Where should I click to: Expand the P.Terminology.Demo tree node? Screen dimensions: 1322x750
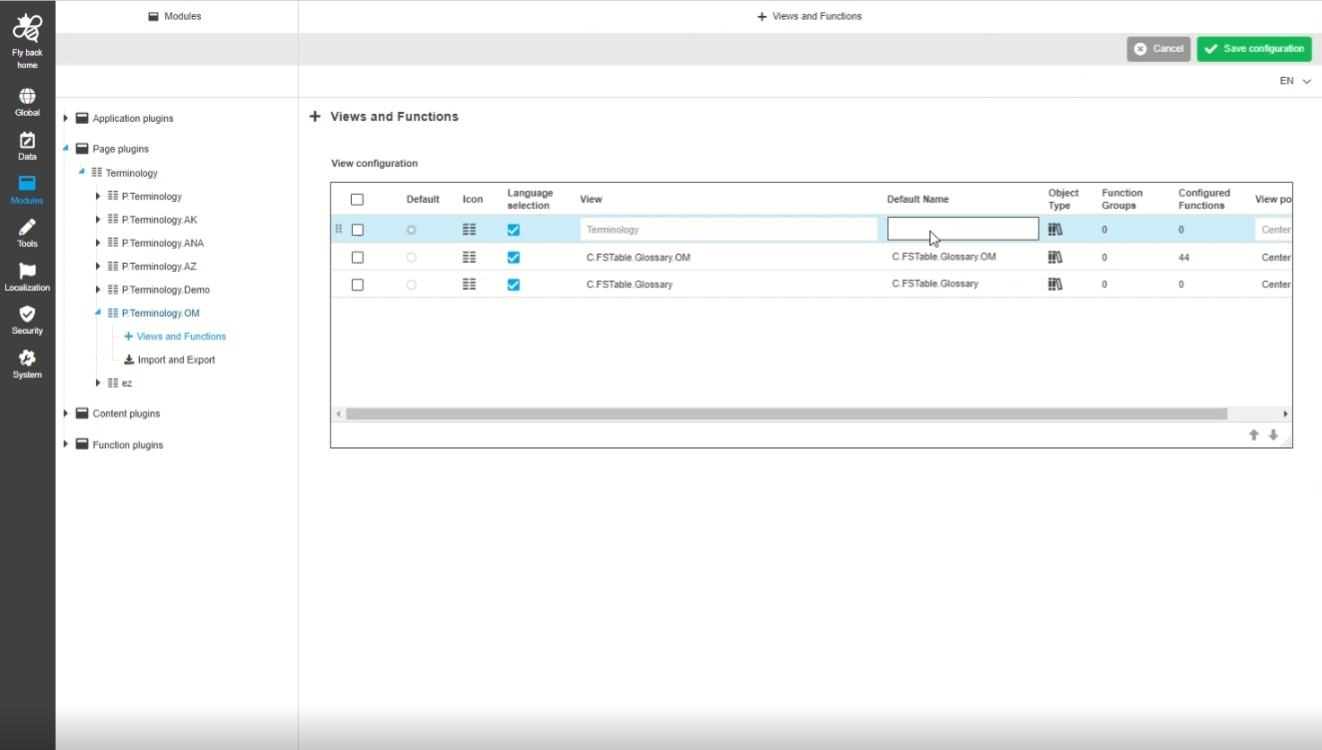click(x=98, y=290)
